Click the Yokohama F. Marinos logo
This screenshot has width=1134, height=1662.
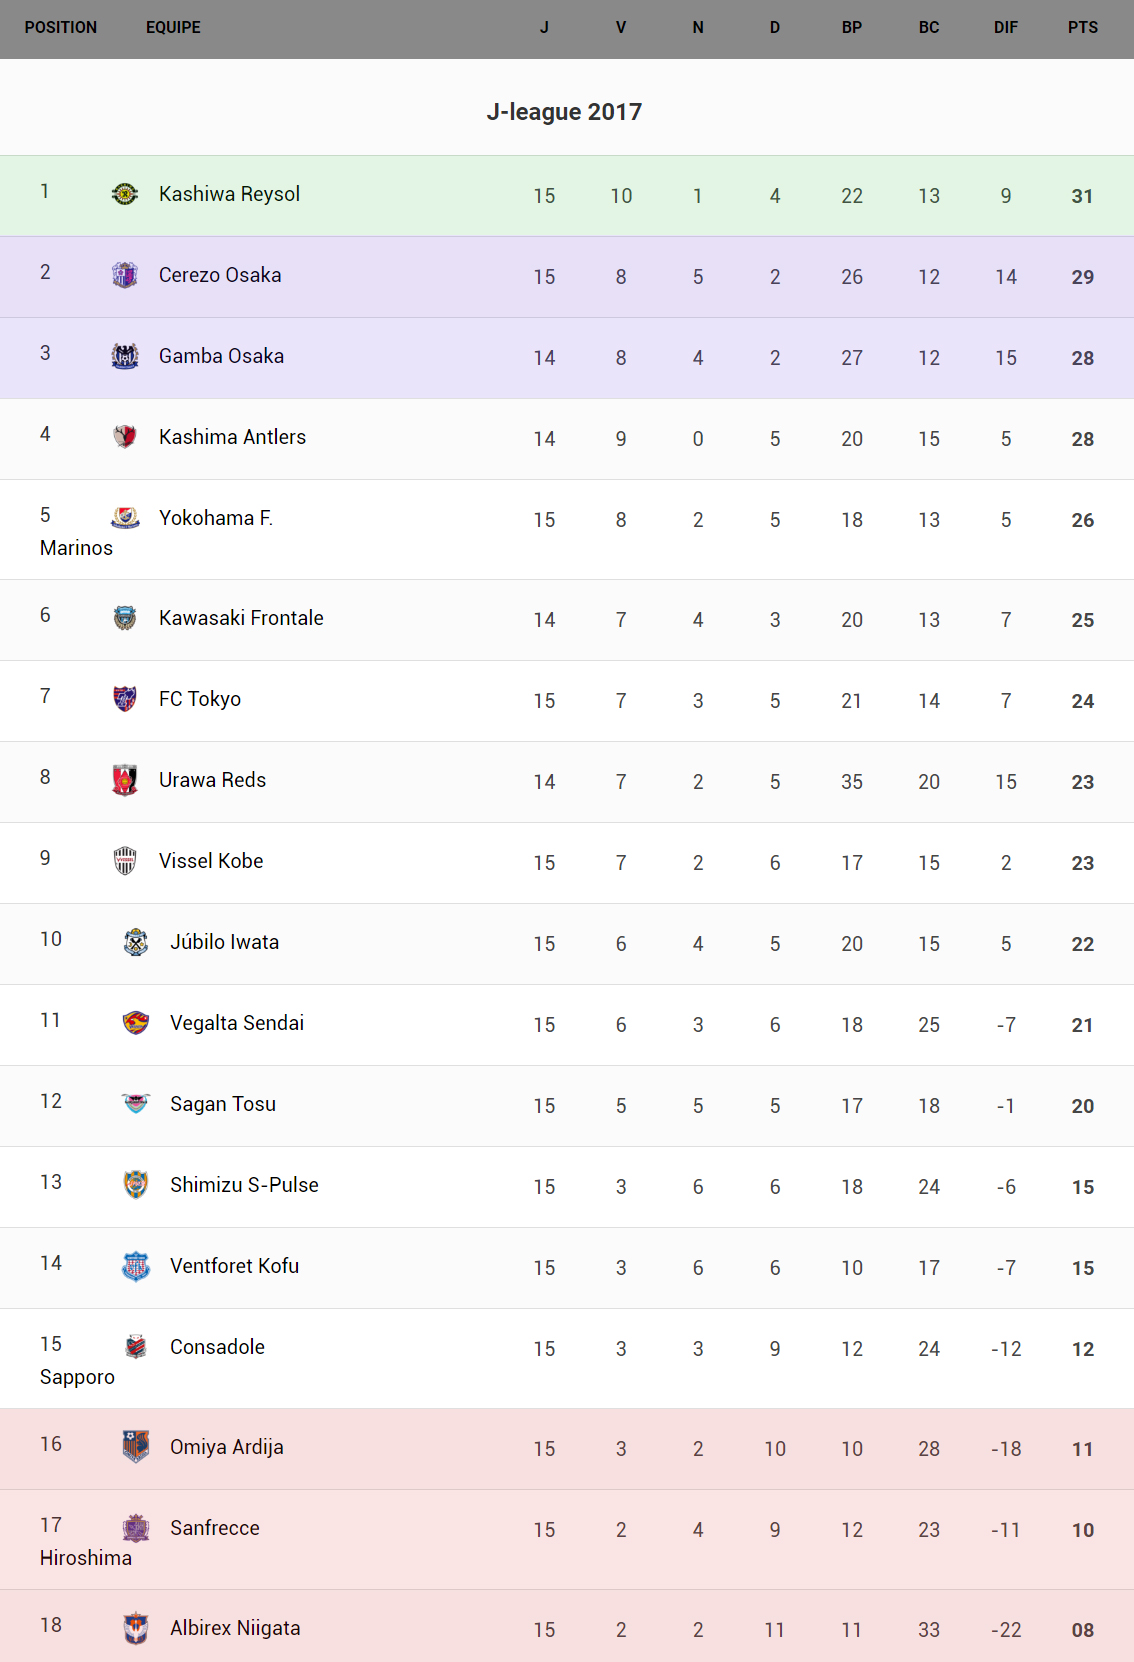[125, 518]
